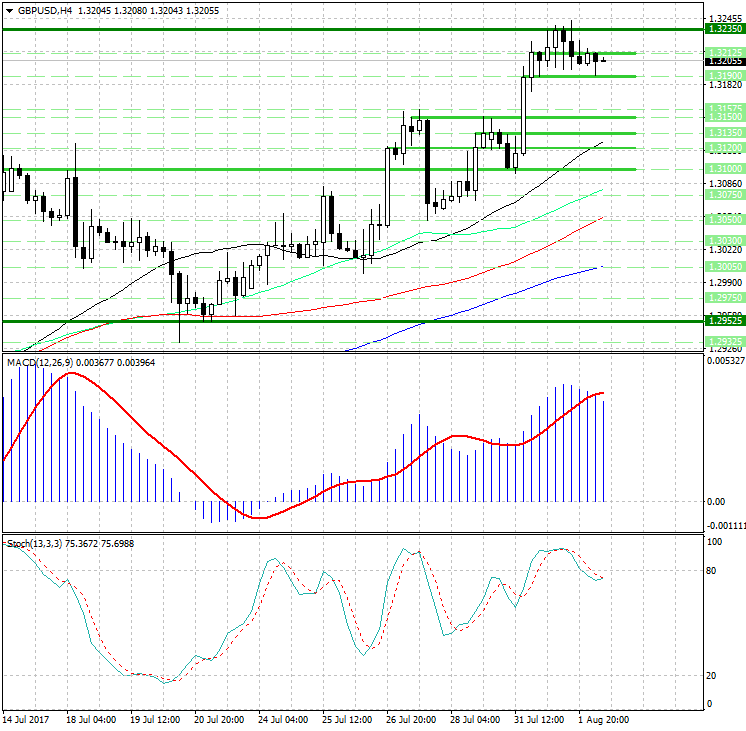The image size is (746, 731).
Task: Click the current price tag 1.32055
Action: coord(723,61)
